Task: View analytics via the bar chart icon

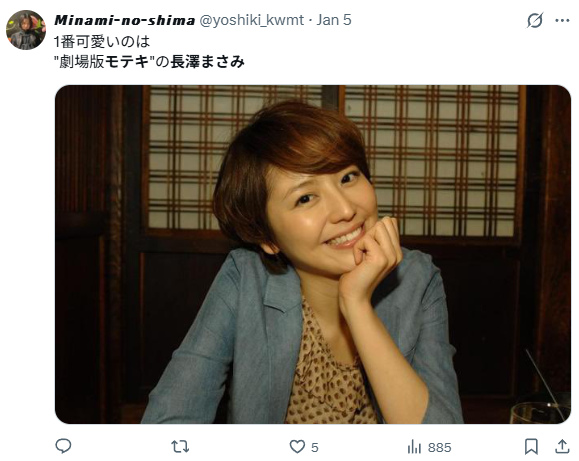Action: tap(414, 447)
